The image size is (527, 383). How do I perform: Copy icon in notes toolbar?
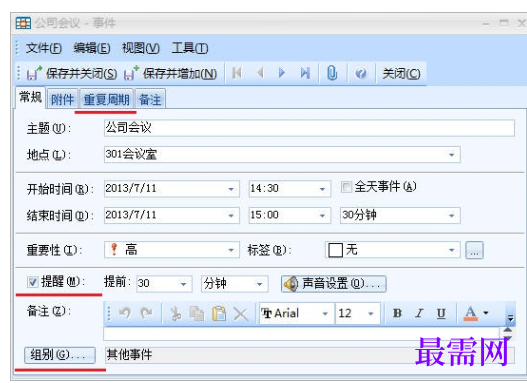pyautogui.click(x=197, y=314)
